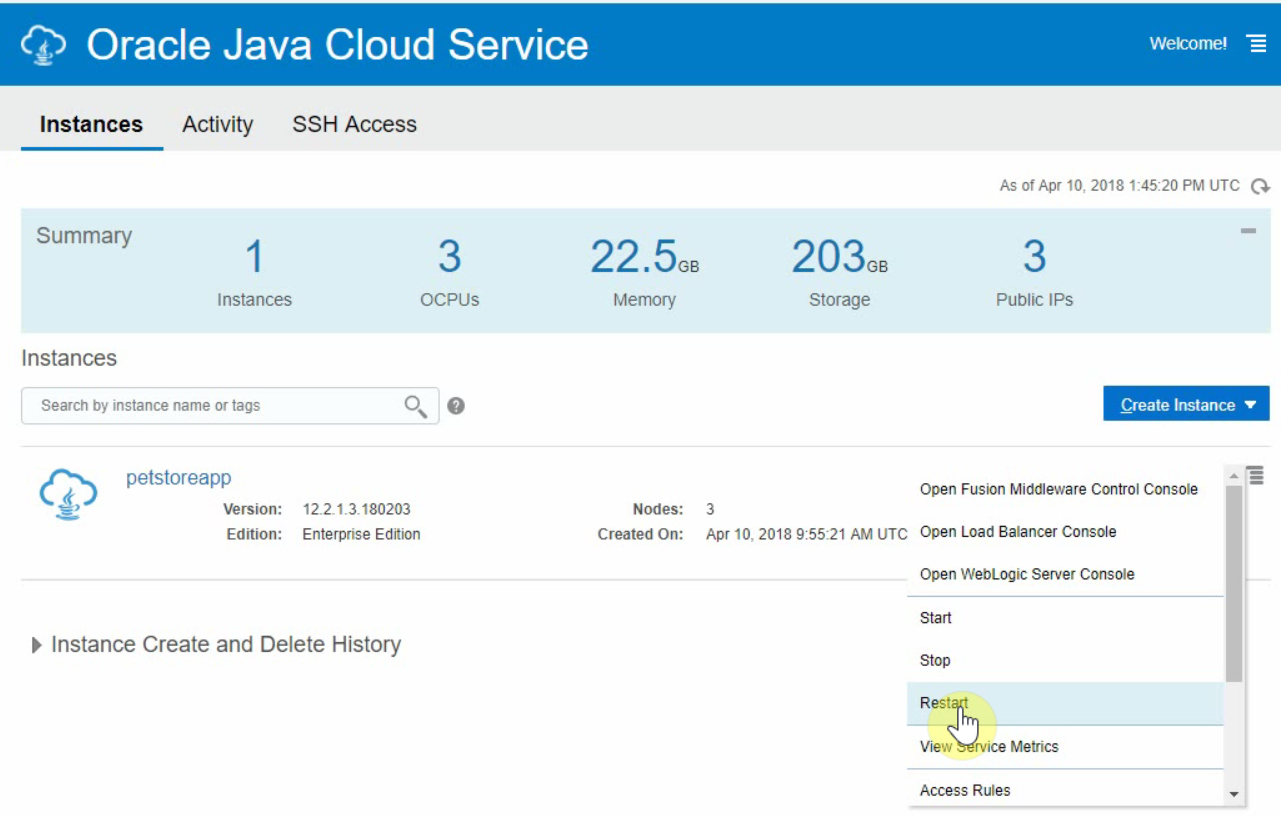Click the OCPUs summary count
1281x816 pixels.
pos(449,258)
